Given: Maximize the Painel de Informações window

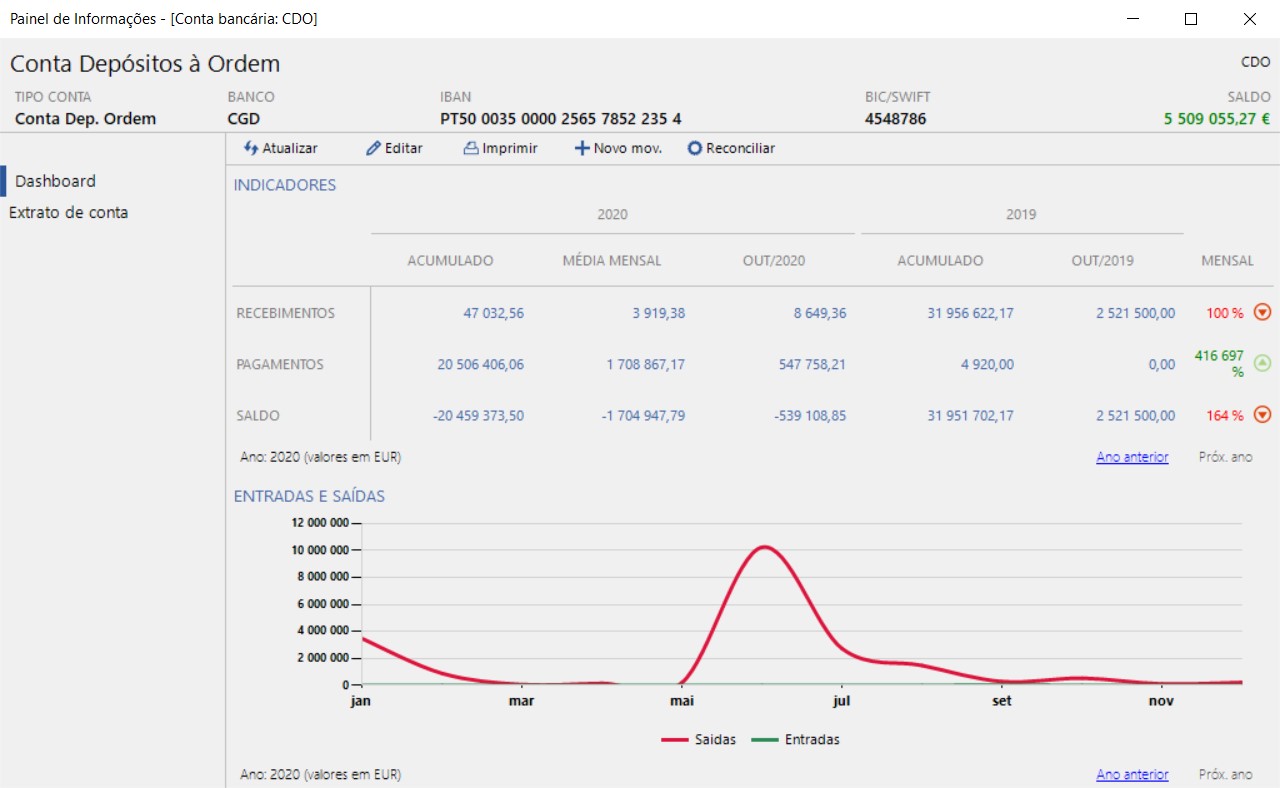Looking at the screenshot, I should click(1190, 19).
